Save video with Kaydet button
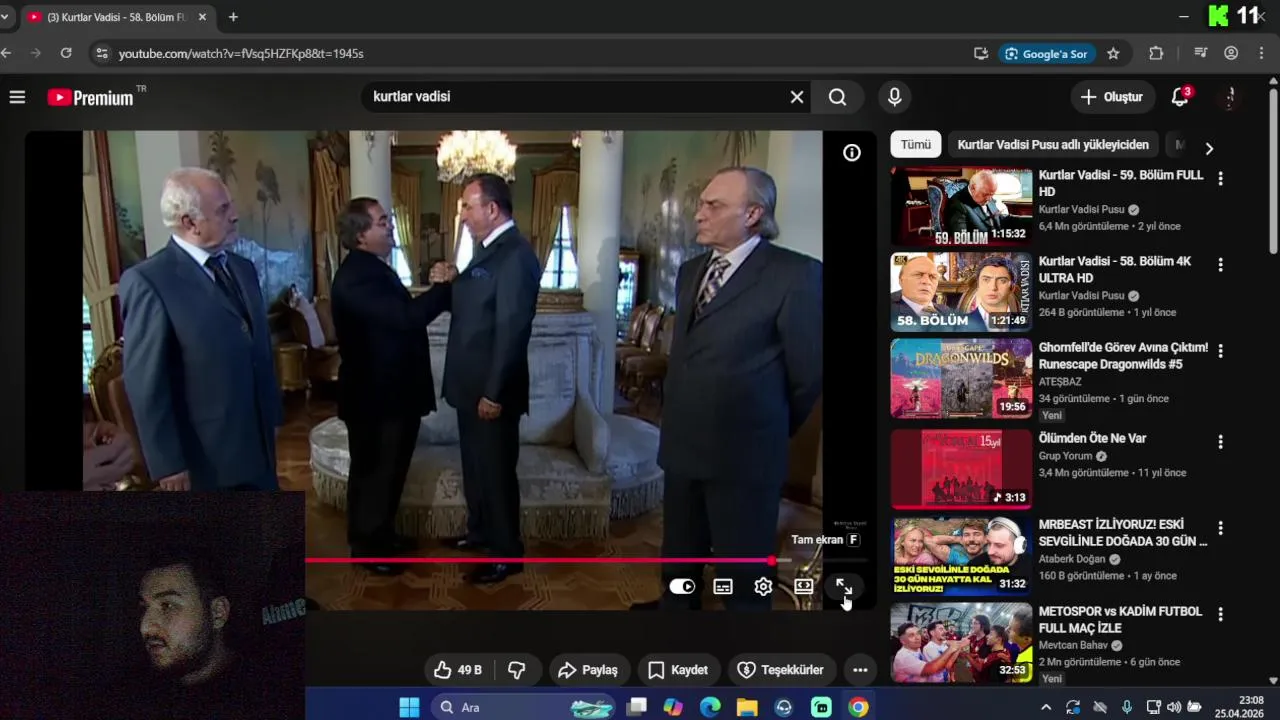 (x=678, y=670)
